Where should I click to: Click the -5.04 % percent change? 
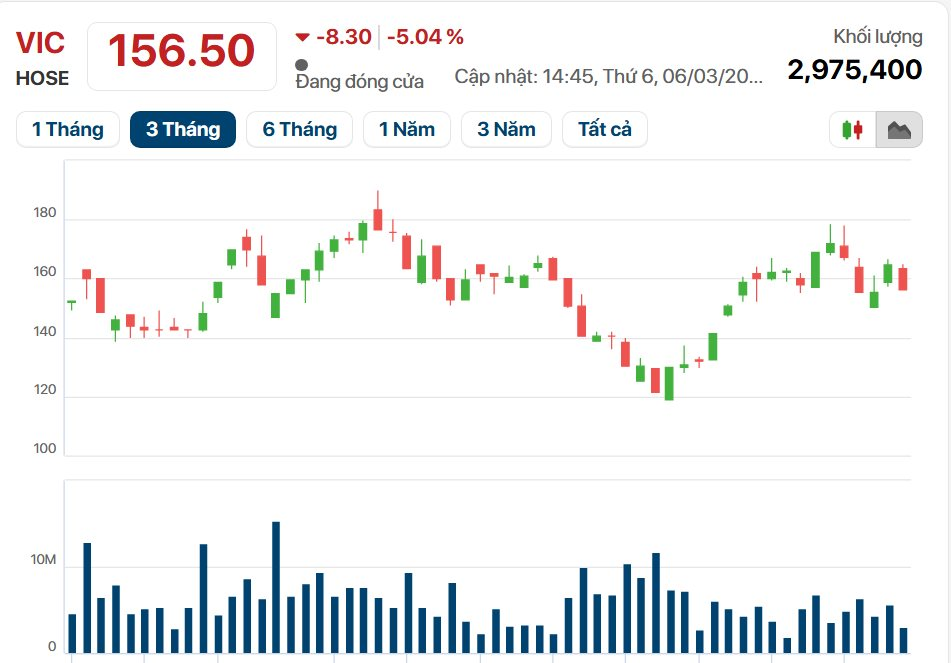coord(426,38)
